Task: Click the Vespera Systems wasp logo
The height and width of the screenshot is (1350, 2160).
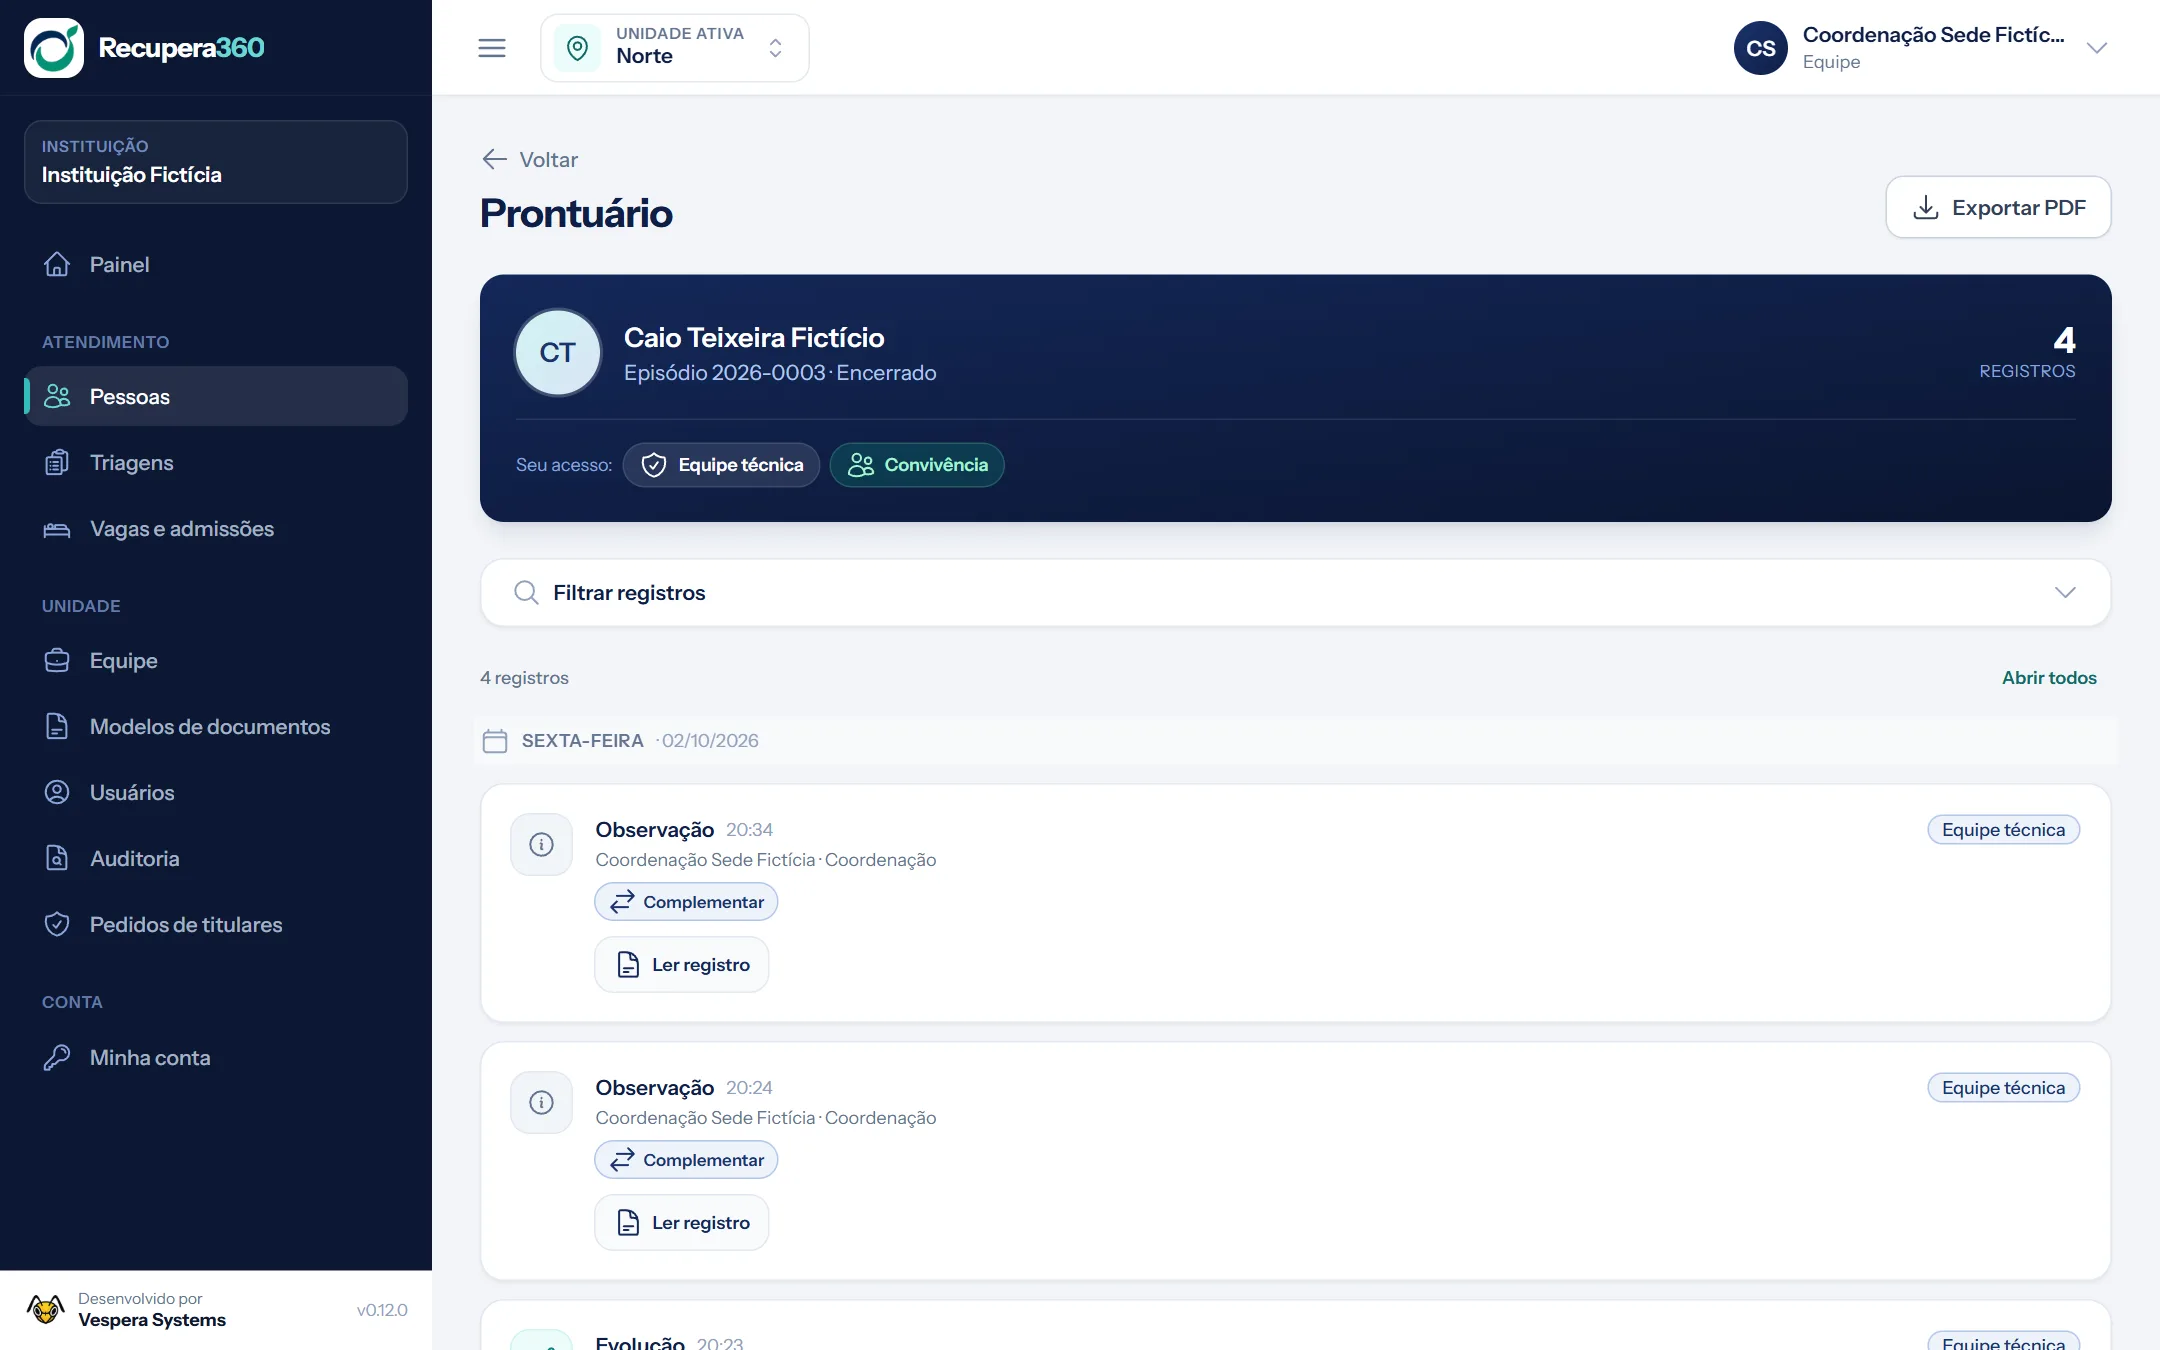Action: click(46, 1309)
